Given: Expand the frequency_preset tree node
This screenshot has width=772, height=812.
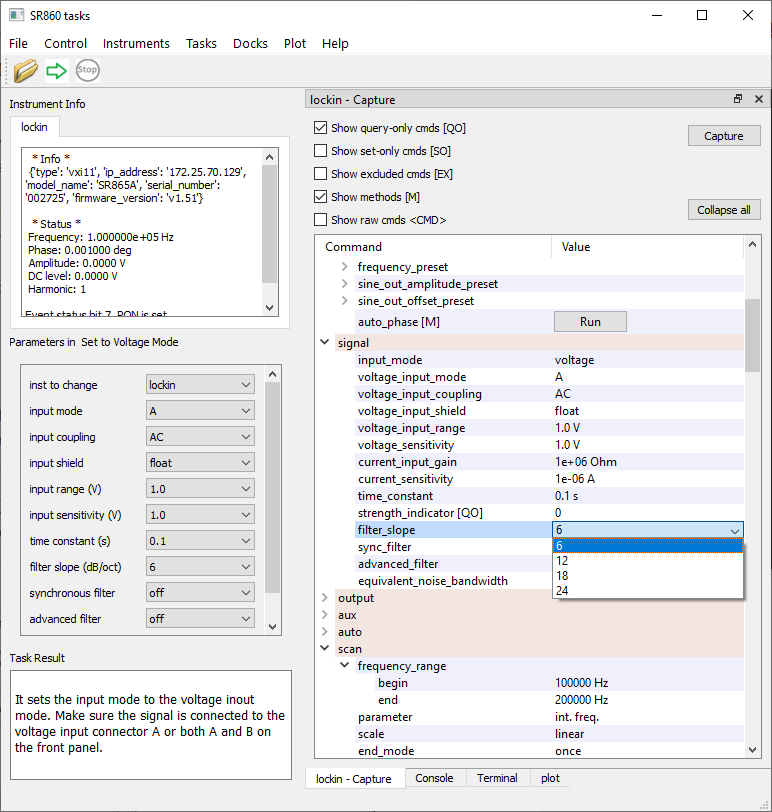Looking at the screenshot, I should [x=344, y=267].
